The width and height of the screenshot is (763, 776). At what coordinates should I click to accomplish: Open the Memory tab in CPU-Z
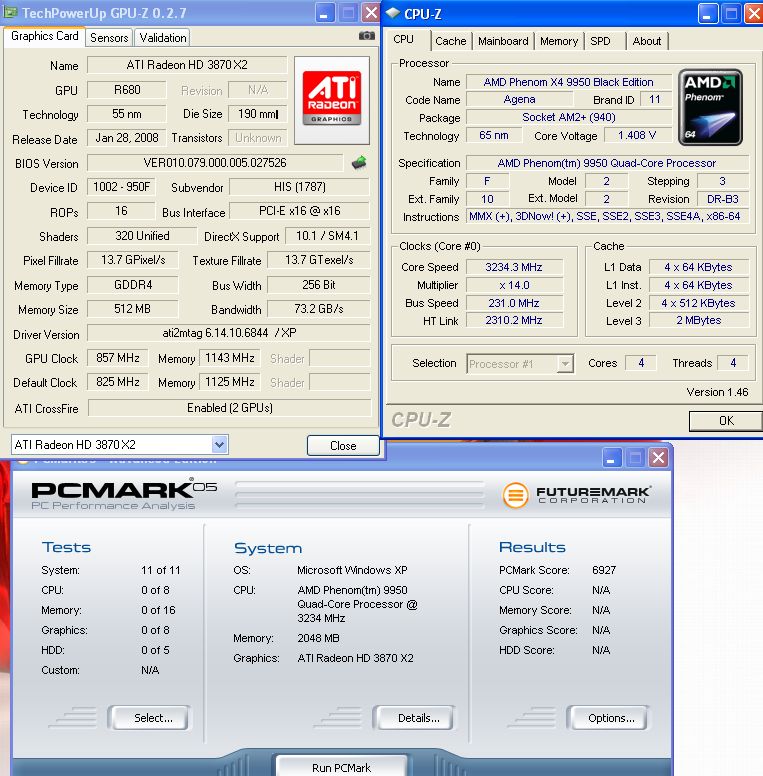(559, 41)
